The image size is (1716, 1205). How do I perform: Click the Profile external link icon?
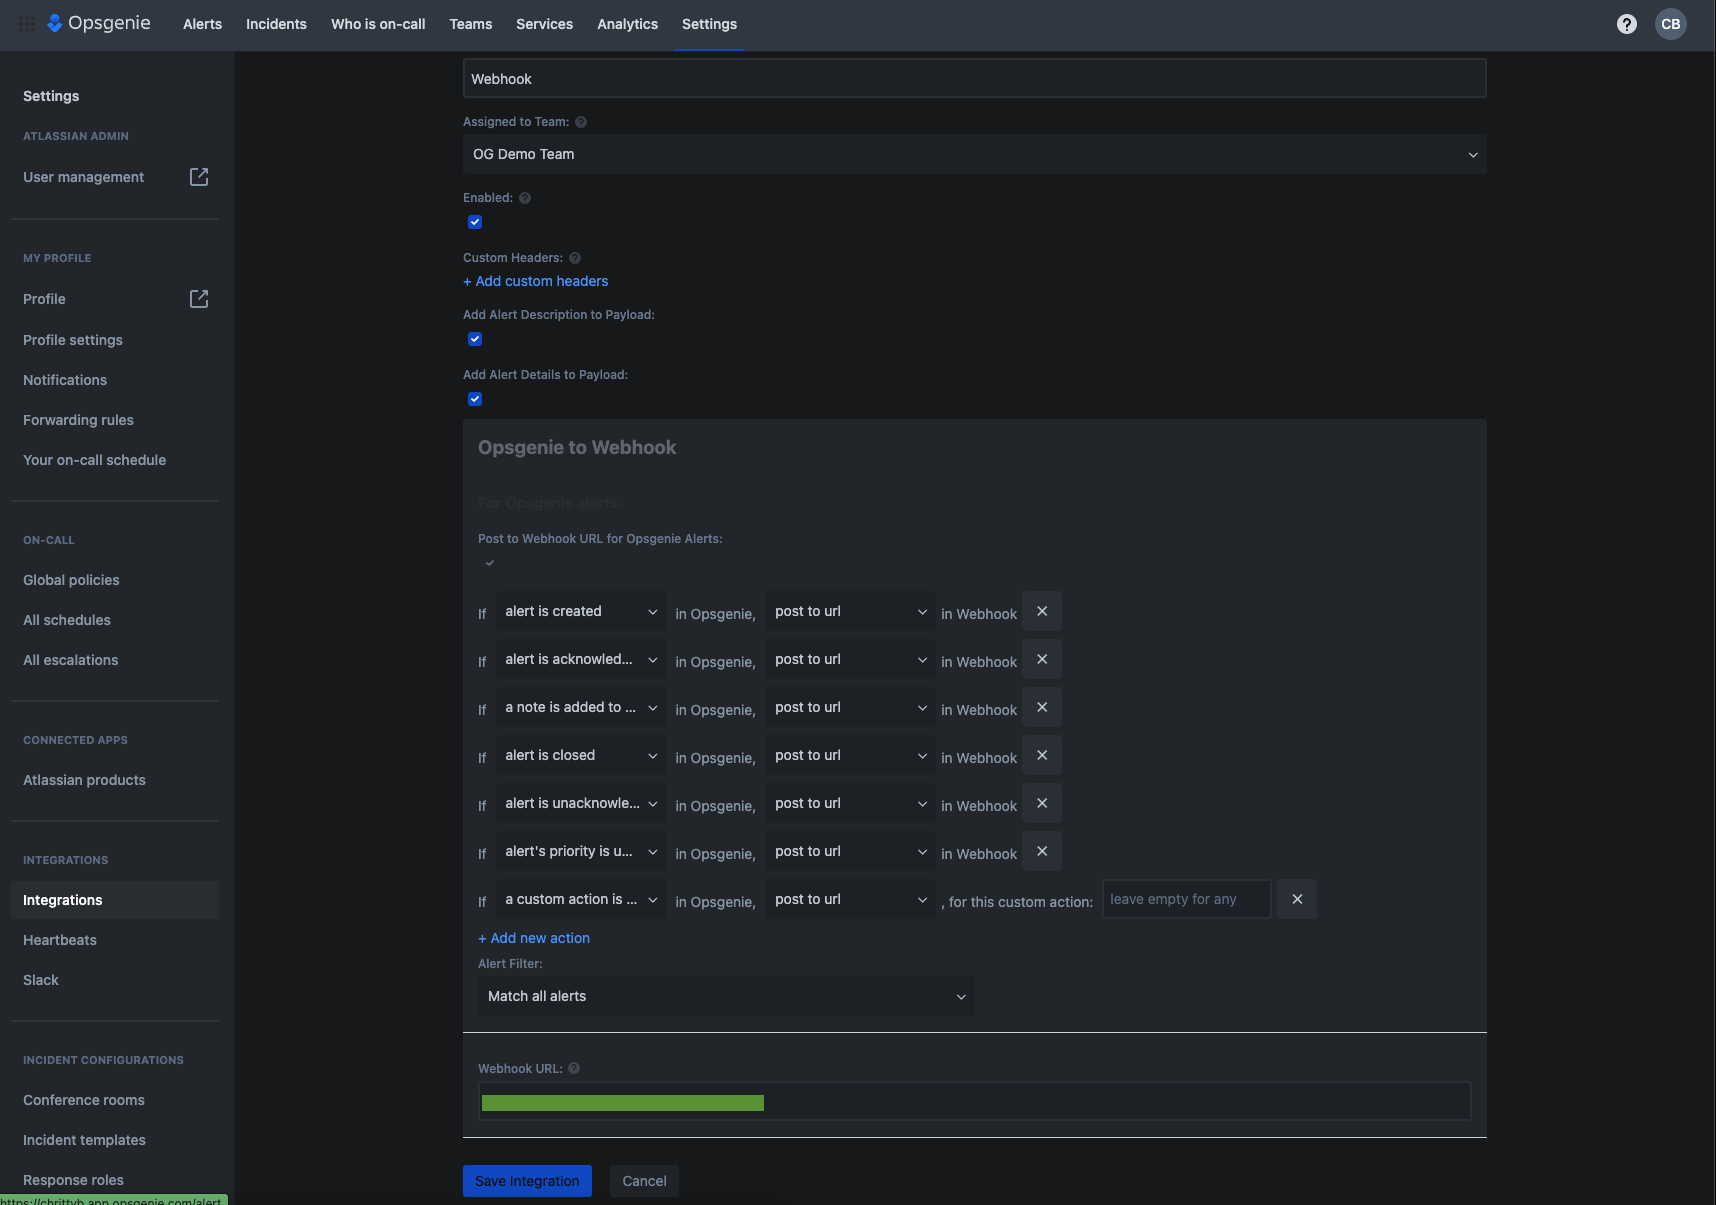[x=199, y=299]
